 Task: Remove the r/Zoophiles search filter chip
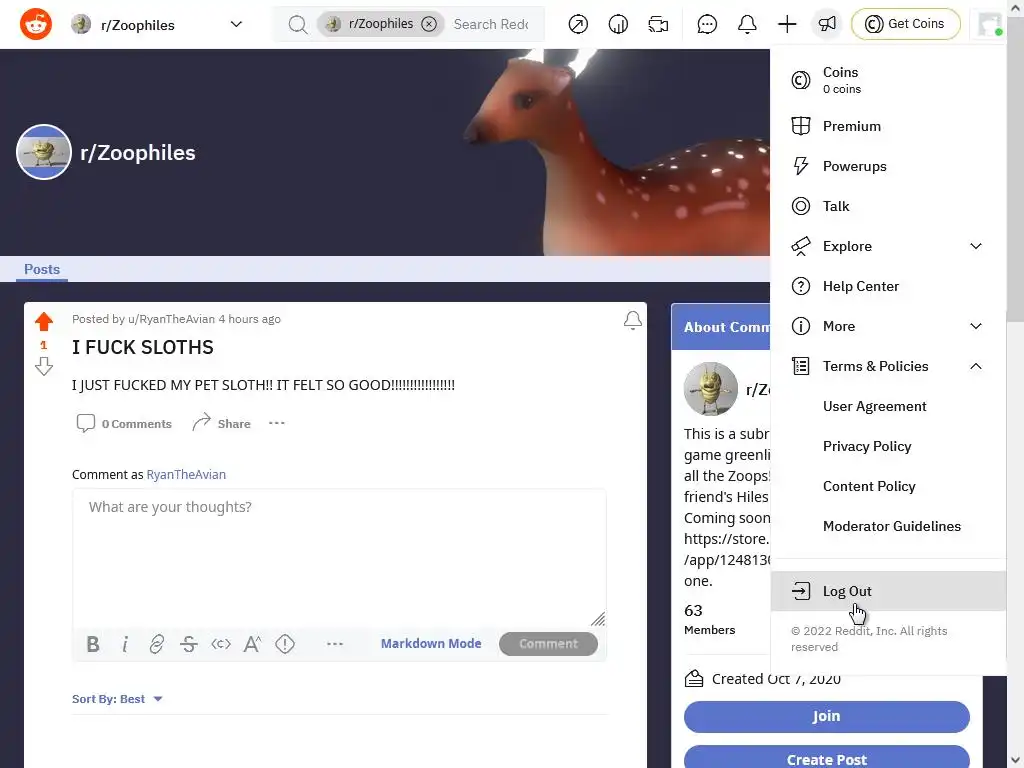coord(428,24)
